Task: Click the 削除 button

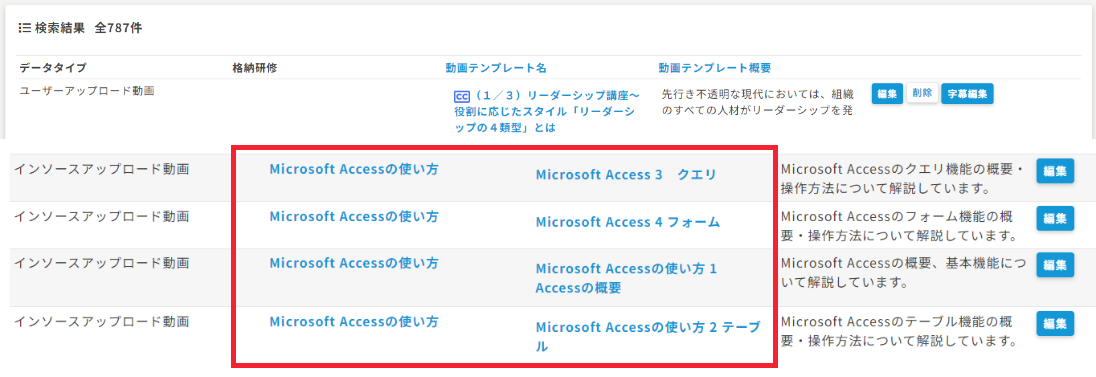Action: tap(922, 94)
